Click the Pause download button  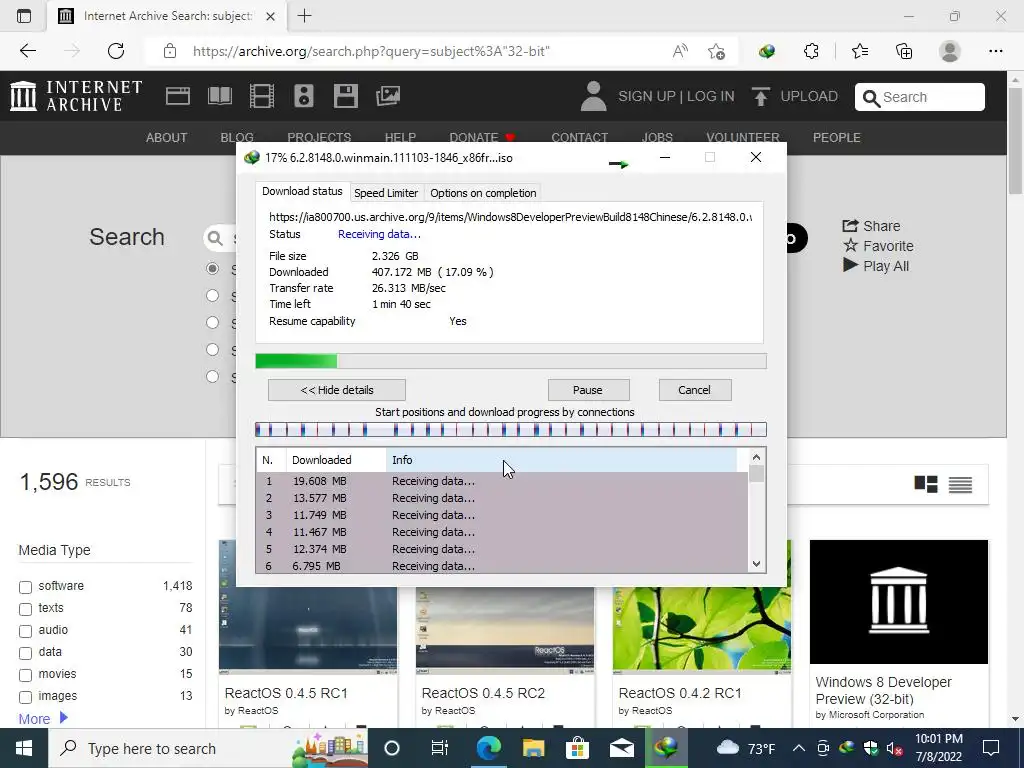(588, 390)
